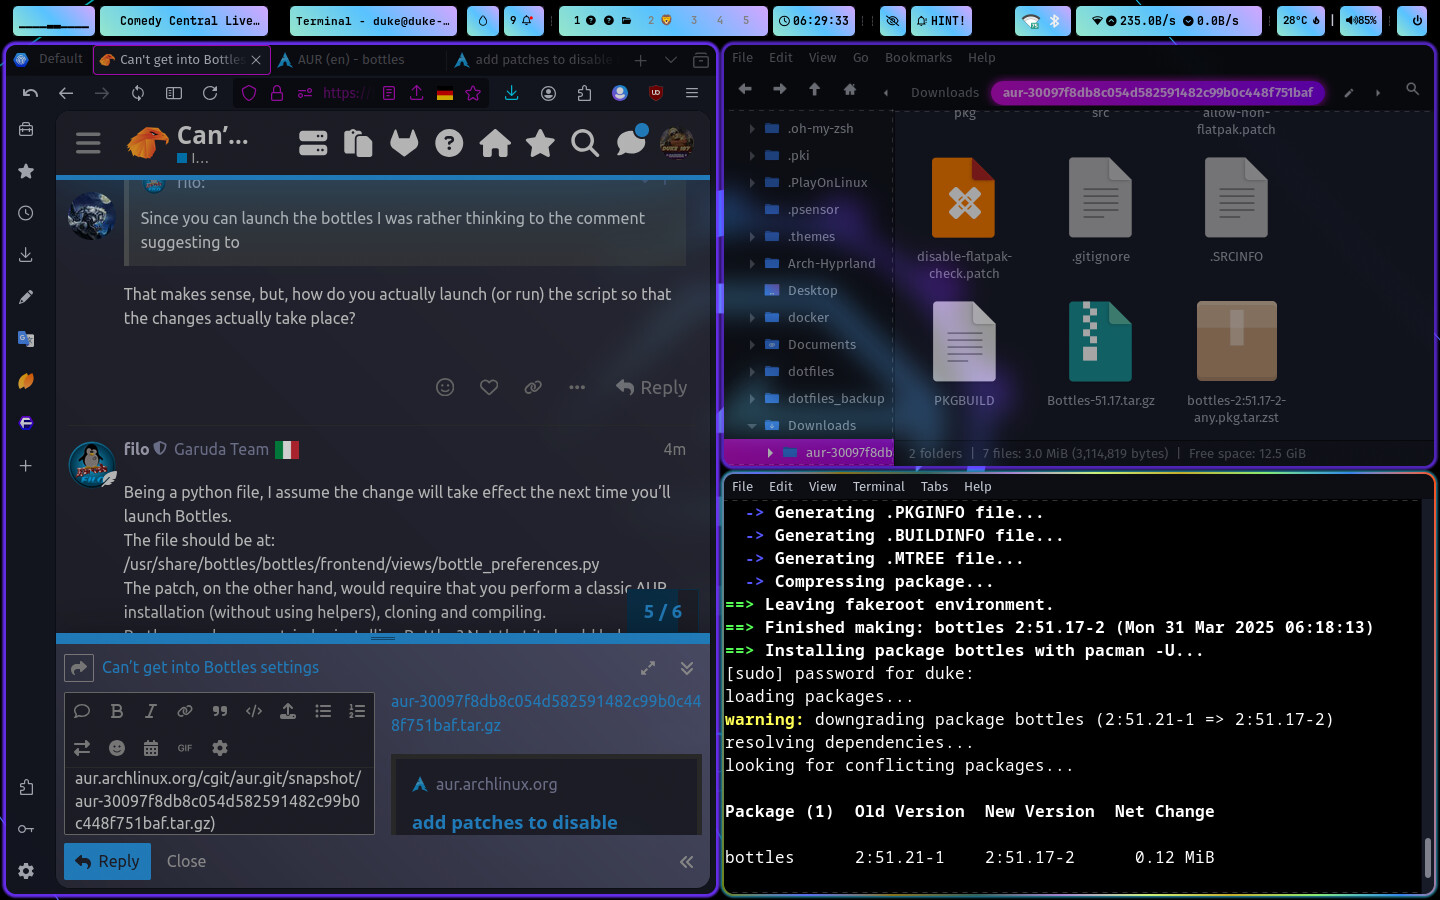Open the emoji reaction smiley on post

point(445,387)
